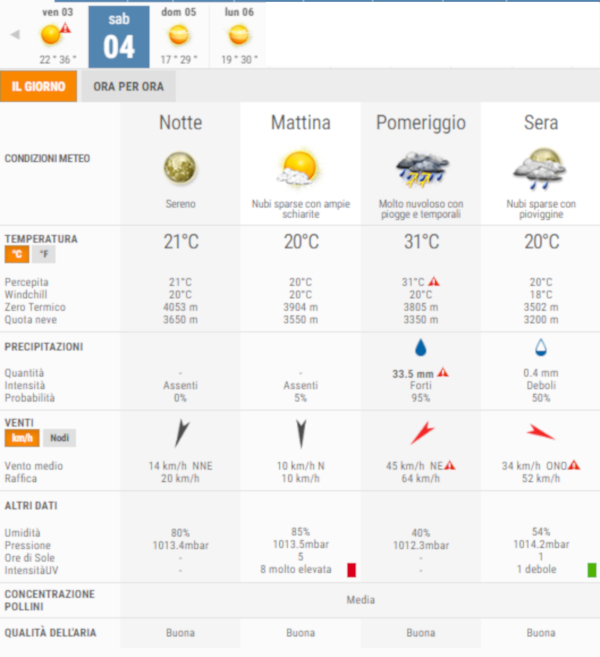Set wind units to Nodi
Viewport: 600px width, 657px height.
coord(59,438)
